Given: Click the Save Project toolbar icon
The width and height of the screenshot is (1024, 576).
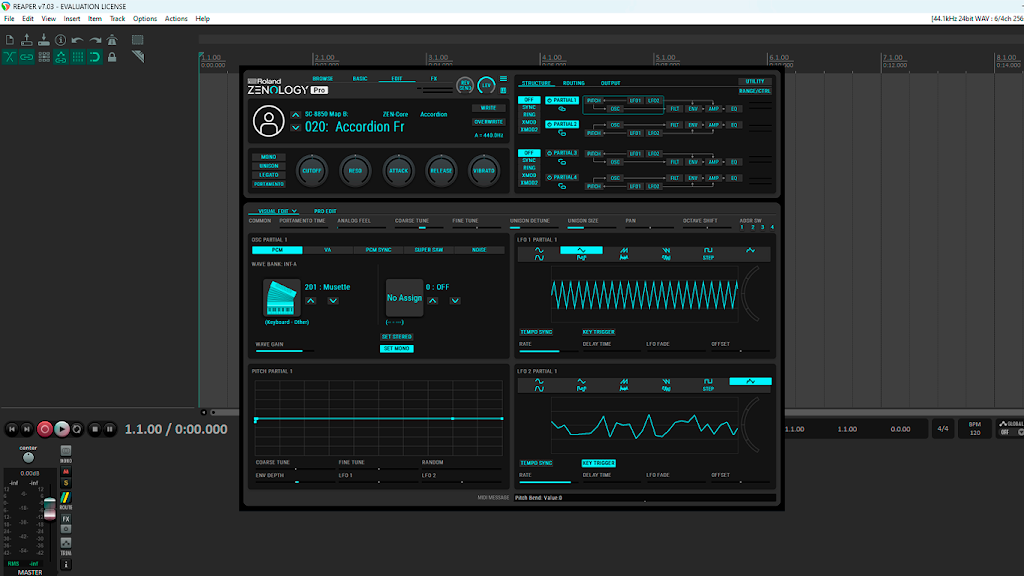Looking at the screenshot, I should pyautogui.click(x=44, y=40).
